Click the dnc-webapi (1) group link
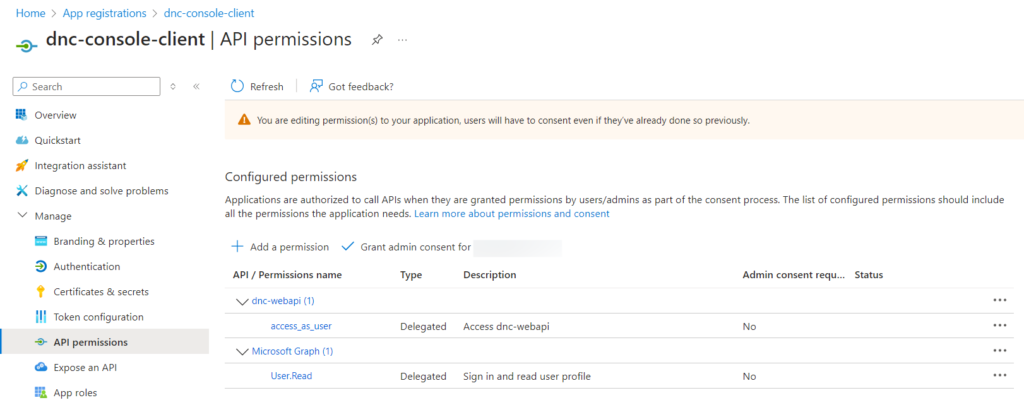Screen dimensions: 1024x405 pos(283,301)
